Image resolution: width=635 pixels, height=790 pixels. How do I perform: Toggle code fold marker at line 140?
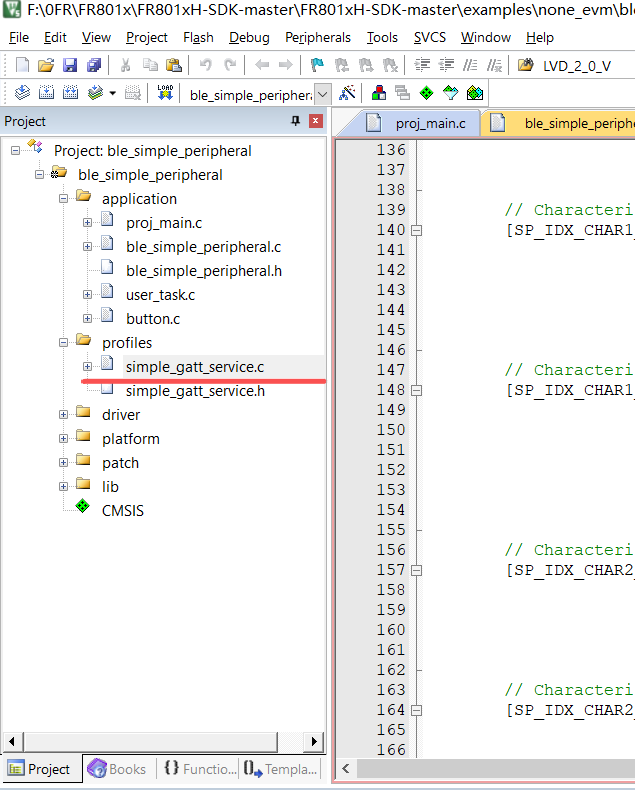coord(417,230)
